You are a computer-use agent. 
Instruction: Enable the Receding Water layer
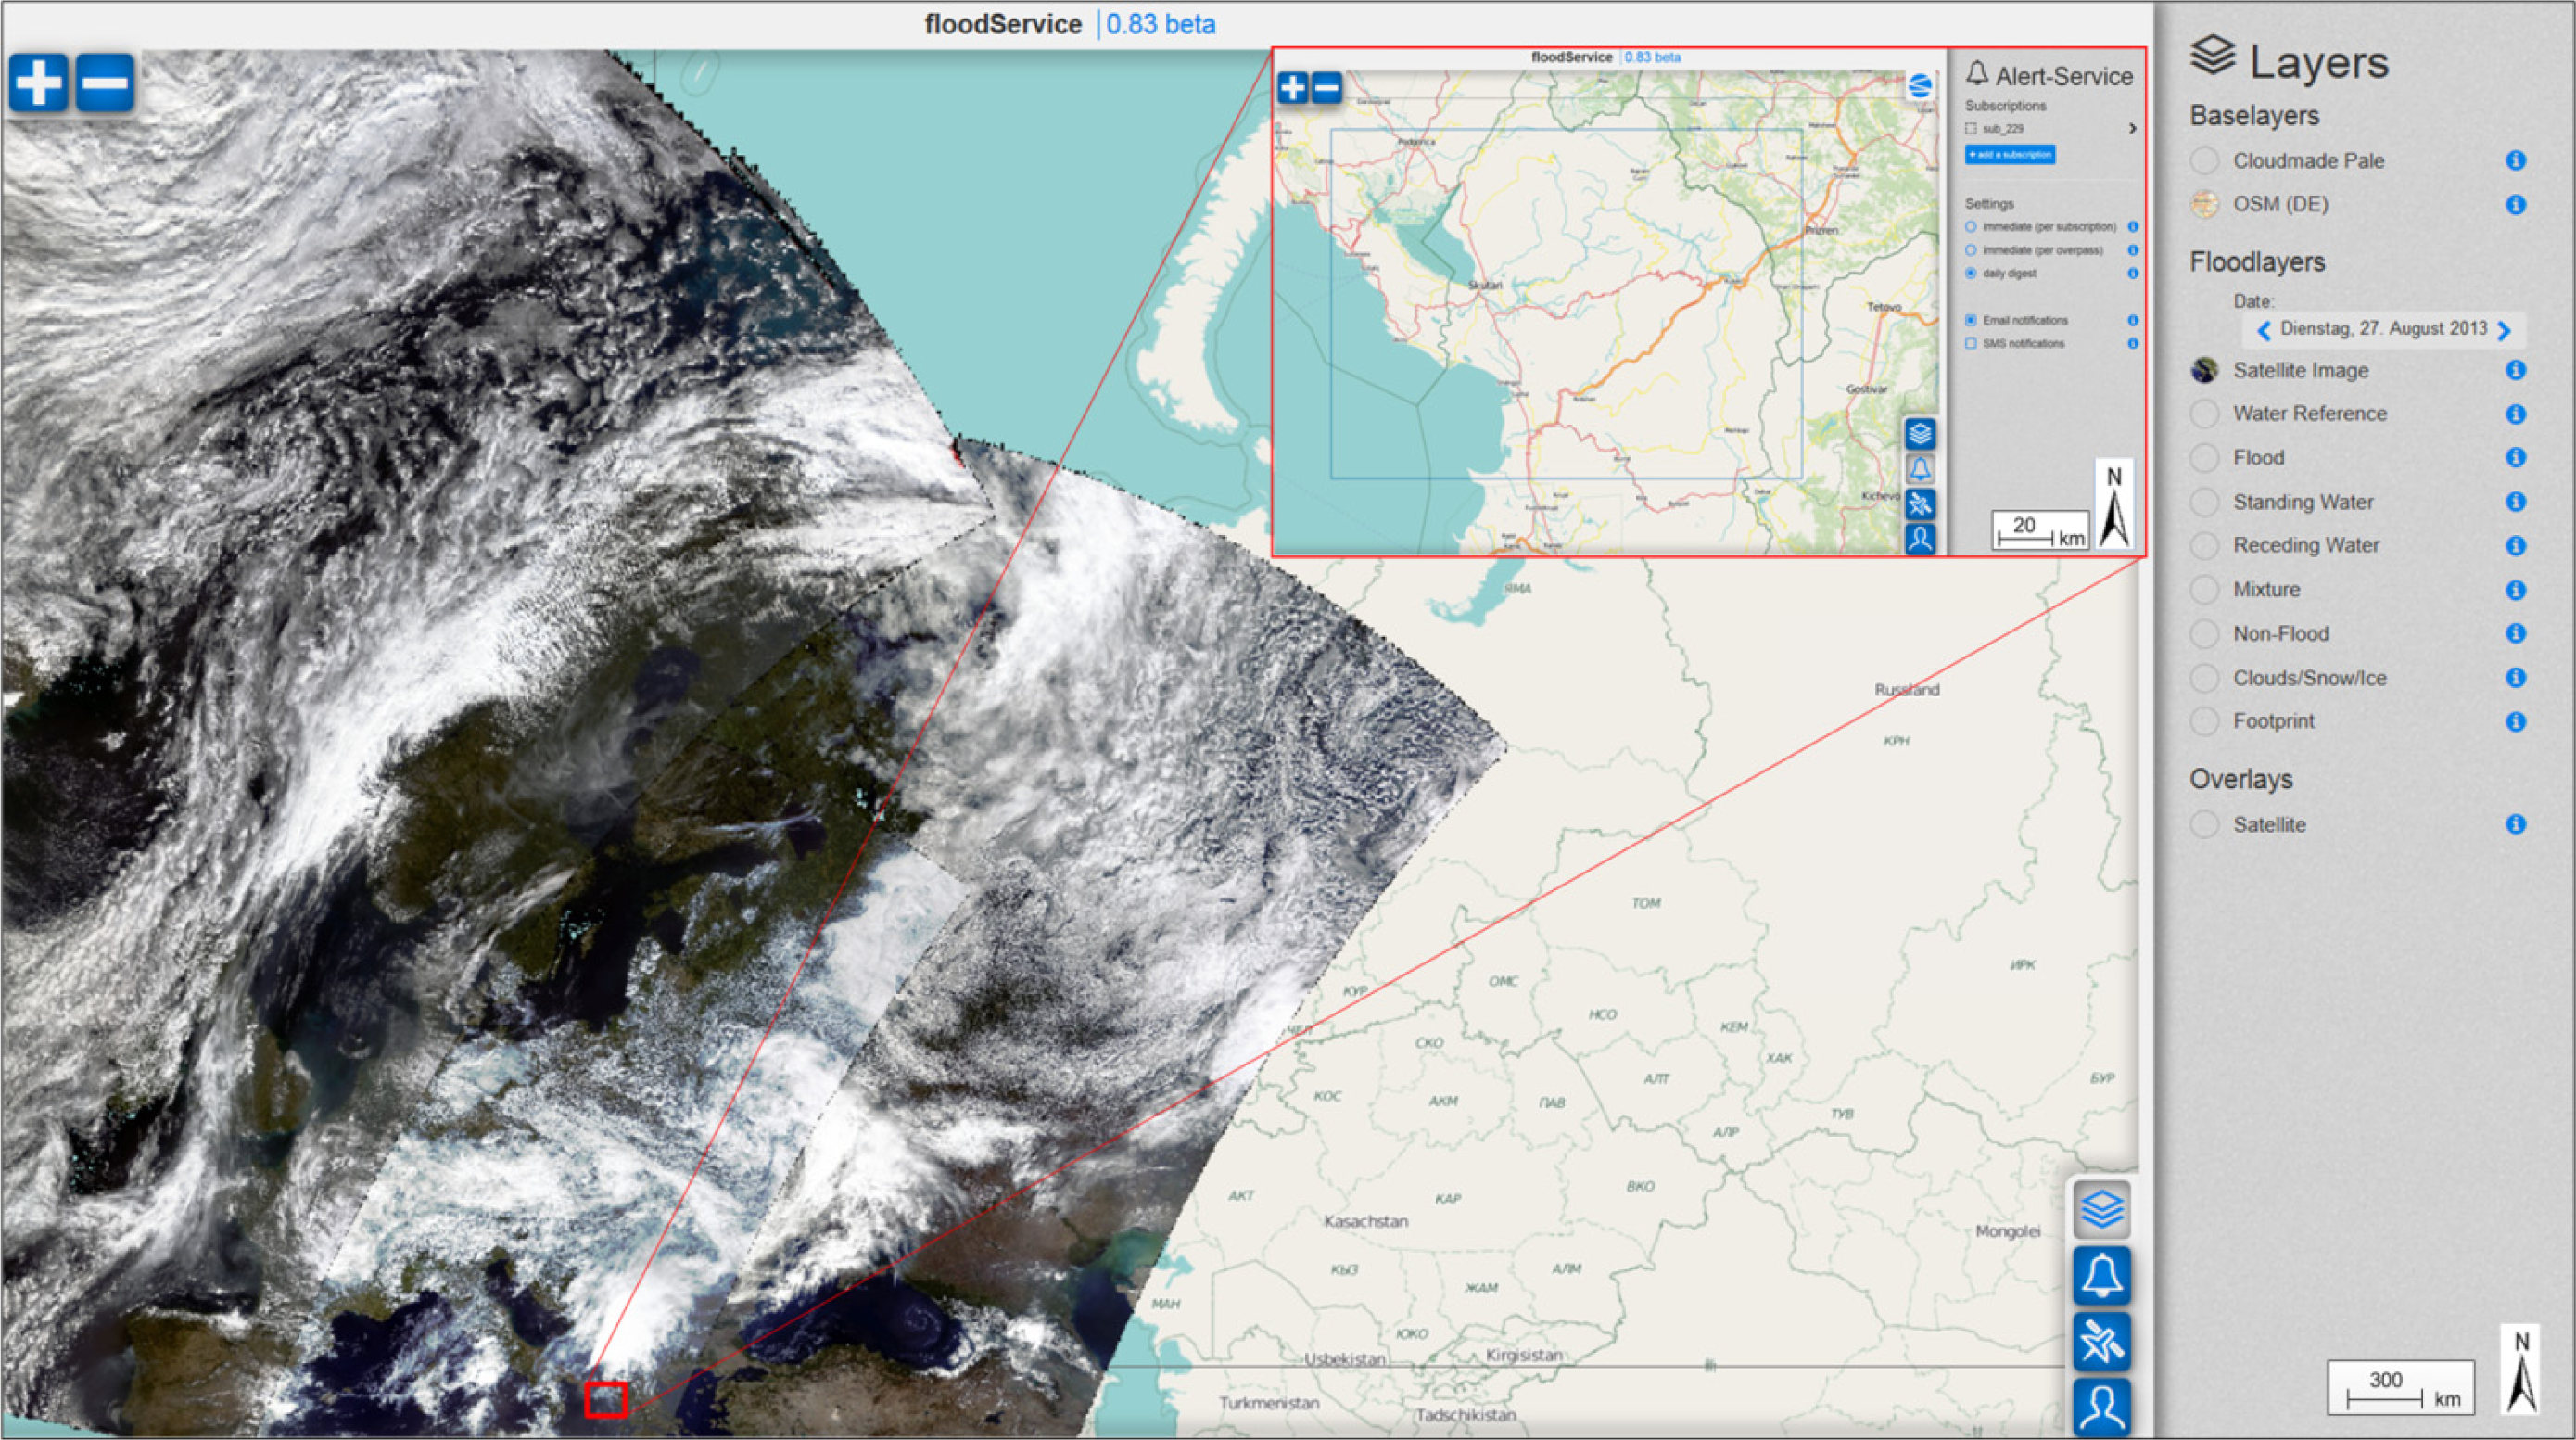[2204, 546]
